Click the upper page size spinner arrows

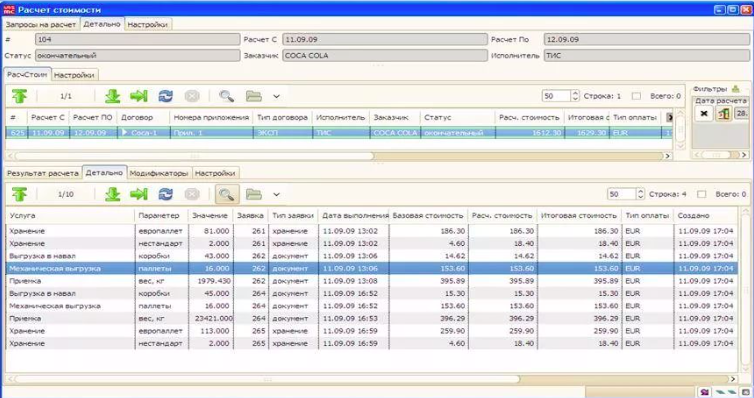575,96
